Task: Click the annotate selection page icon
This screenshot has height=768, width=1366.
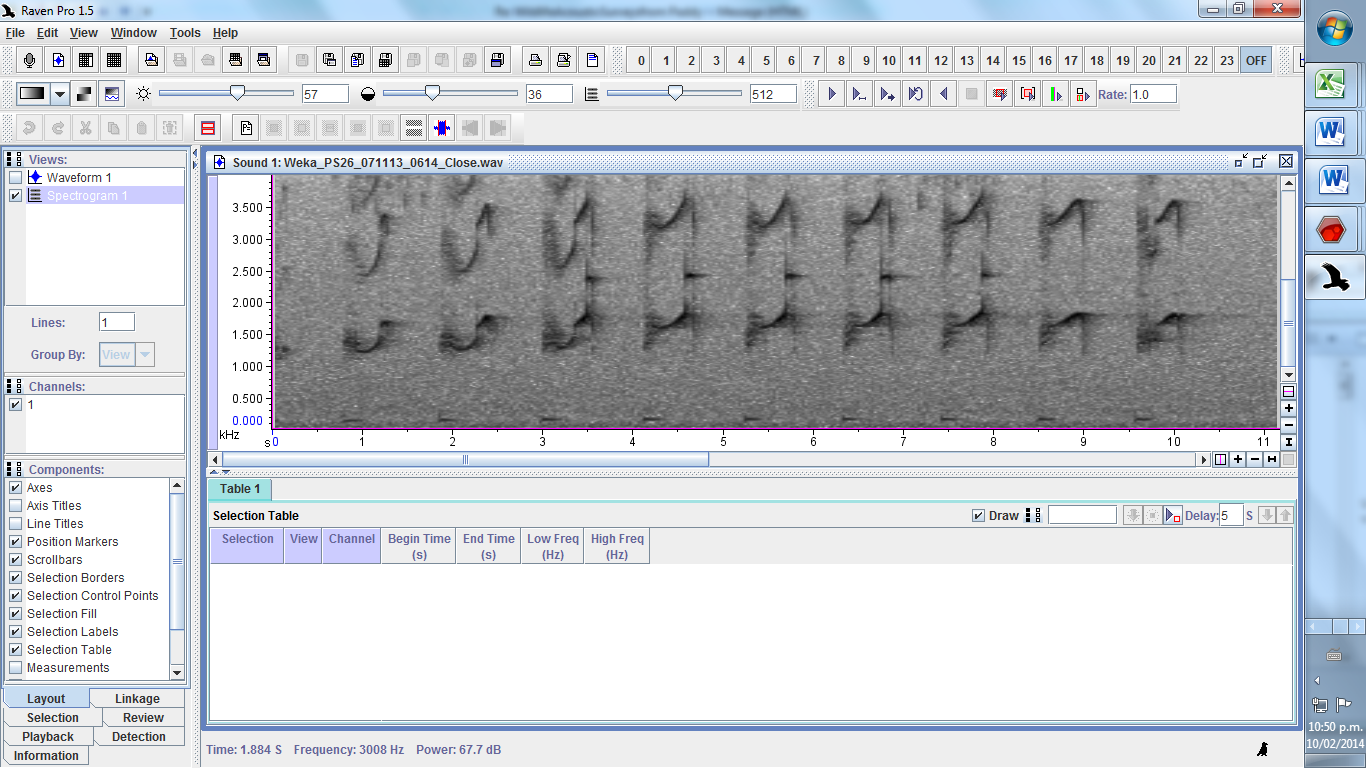Action: tap(246, 128)
